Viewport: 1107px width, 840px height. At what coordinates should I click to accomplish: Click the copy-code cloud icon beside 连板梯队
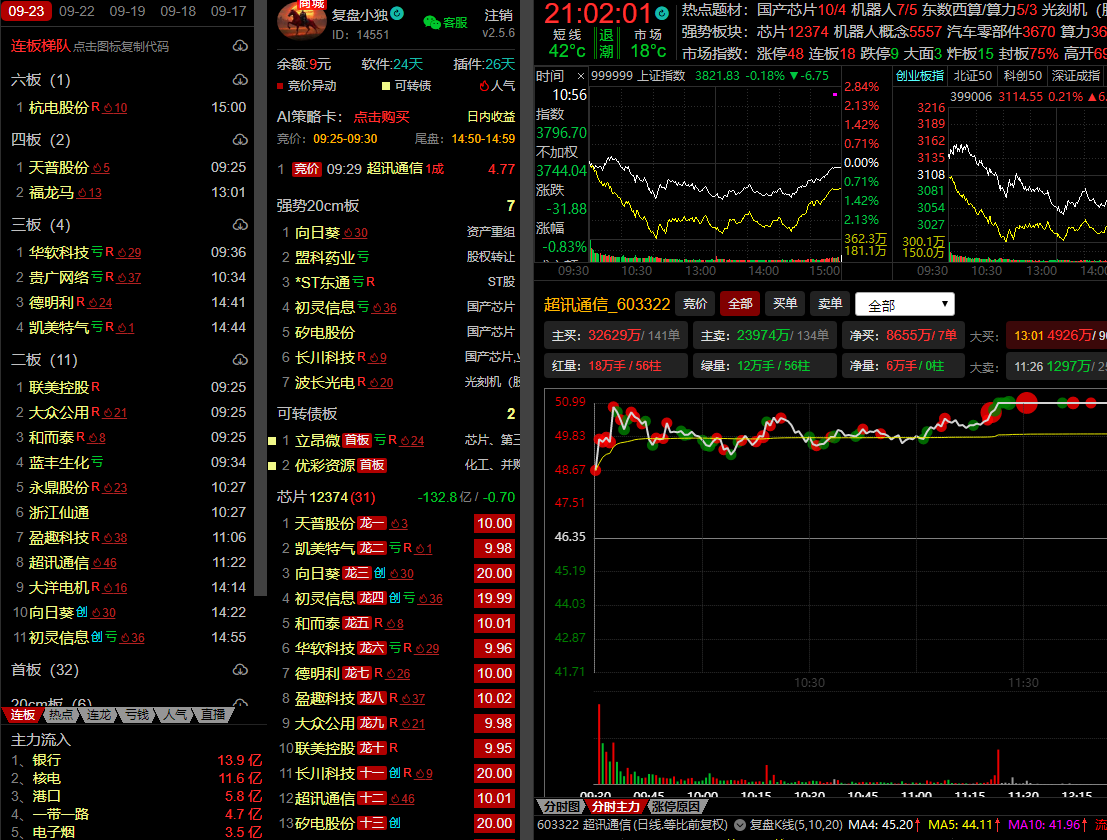coord(240,46)
